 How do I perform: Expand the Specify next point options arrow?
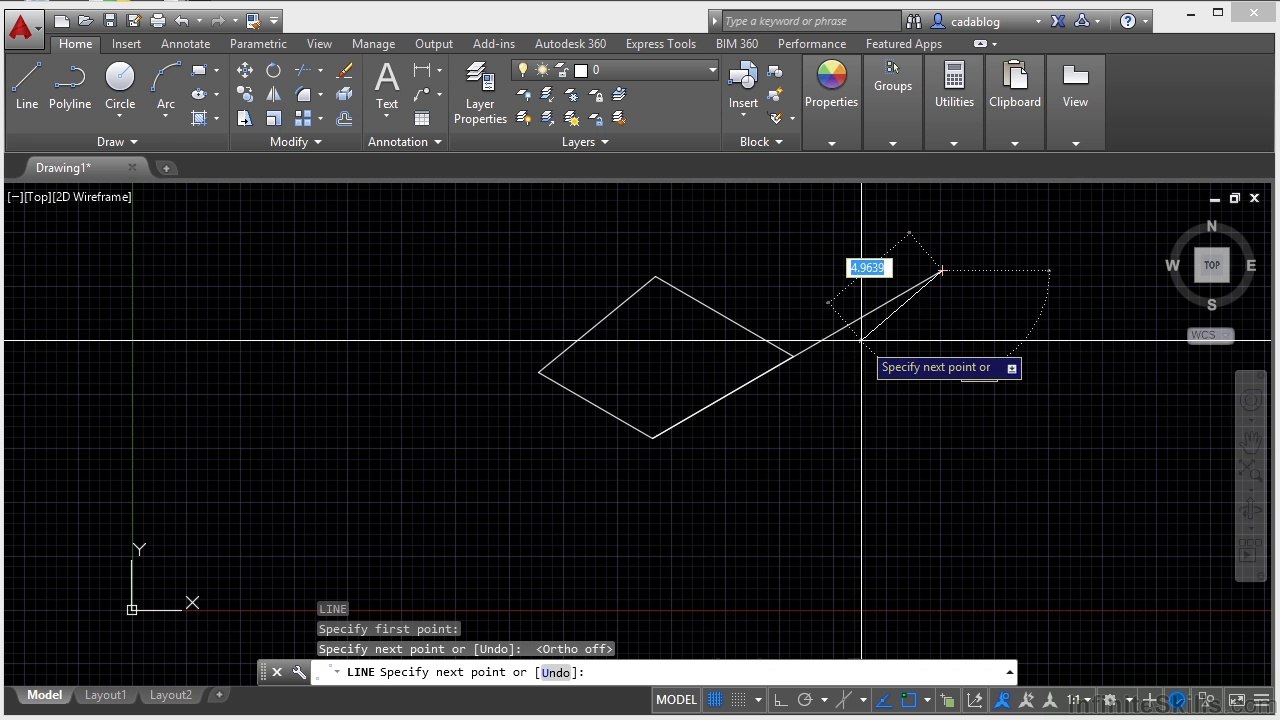[1012, 369]
